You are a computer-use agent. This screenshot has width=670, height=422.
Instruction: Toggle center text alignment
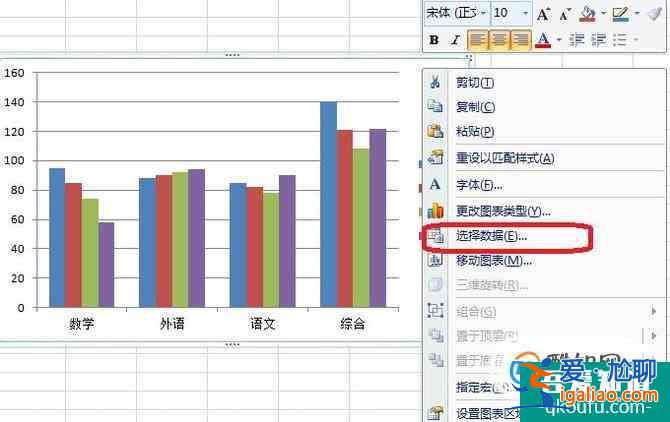pos(499,40)
